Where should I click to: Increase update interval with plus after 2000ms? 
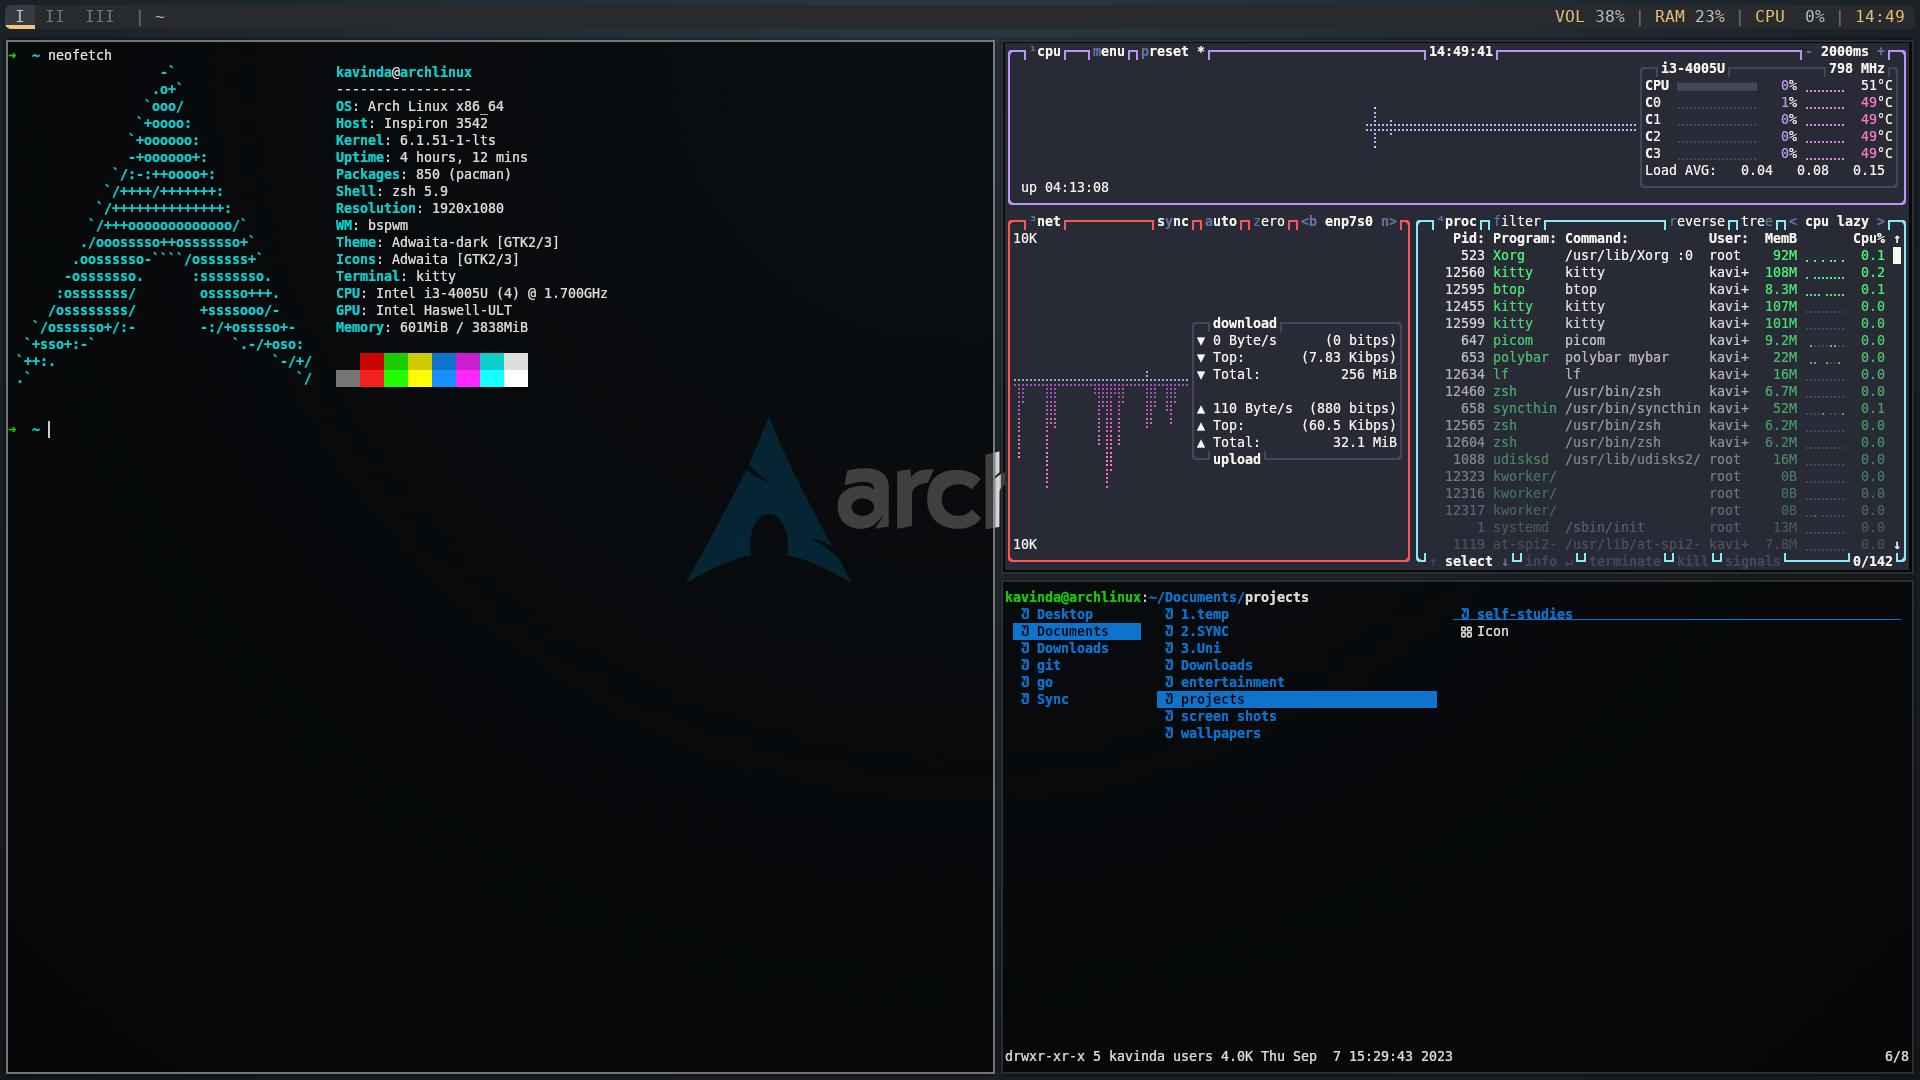1881,52
